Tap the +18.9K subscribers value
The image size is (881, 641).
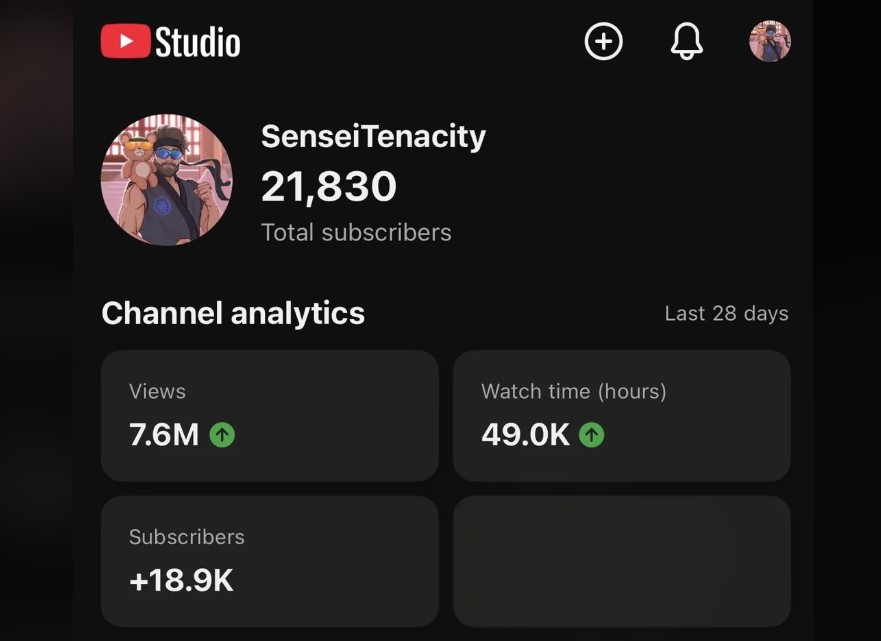tap(181, 580)
